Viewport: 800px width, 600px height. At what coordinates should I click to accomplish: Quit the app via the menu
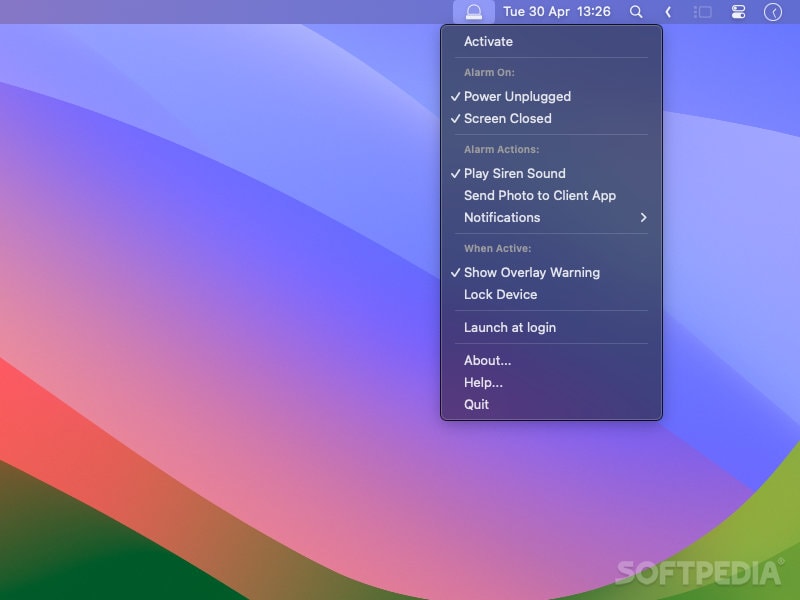475,404
